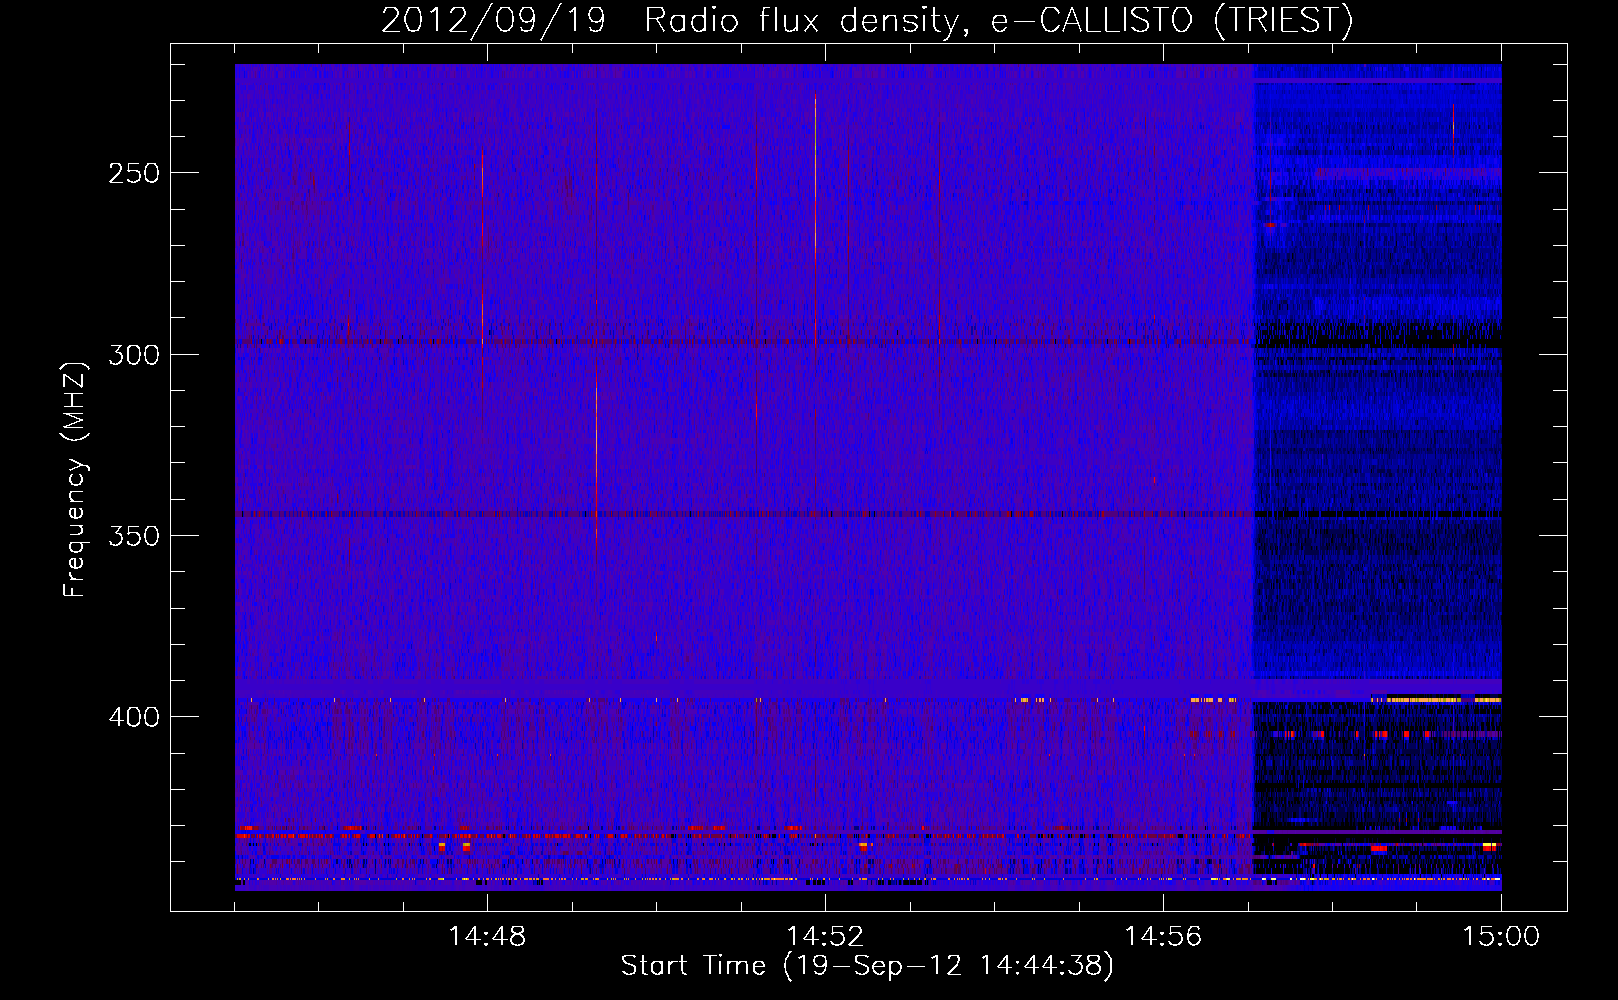Click the plot title "Radio flux density, e-CALLISTO (TRIEST)"

click(998, 20)
